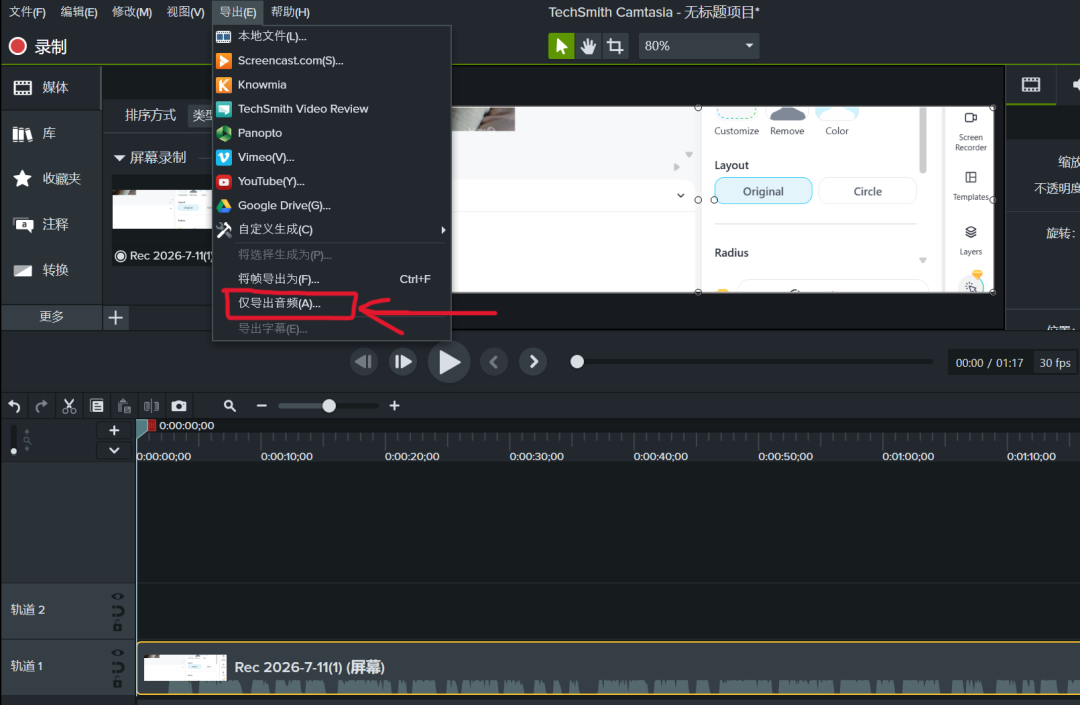
Task: Click the playback scrubber handle
Action: point(577,361)
